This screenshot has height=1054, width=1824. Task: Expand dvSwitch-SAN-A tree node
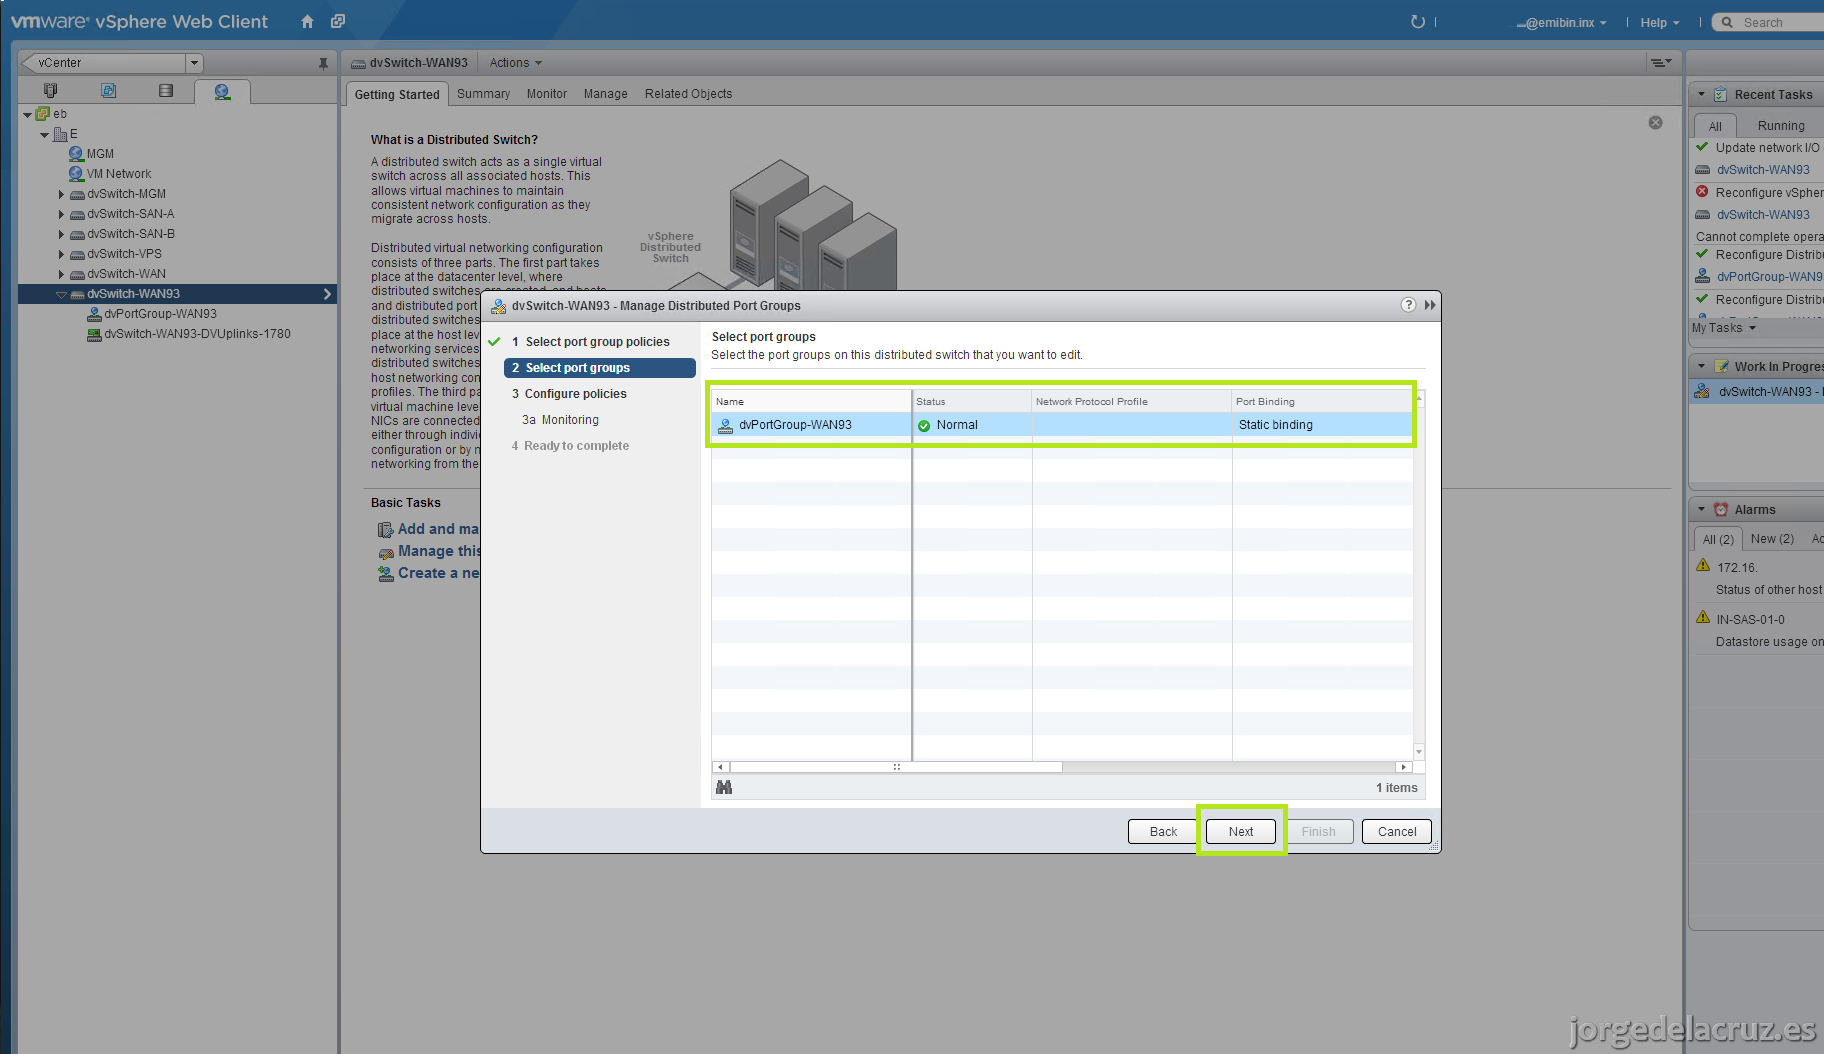(61, 214)
